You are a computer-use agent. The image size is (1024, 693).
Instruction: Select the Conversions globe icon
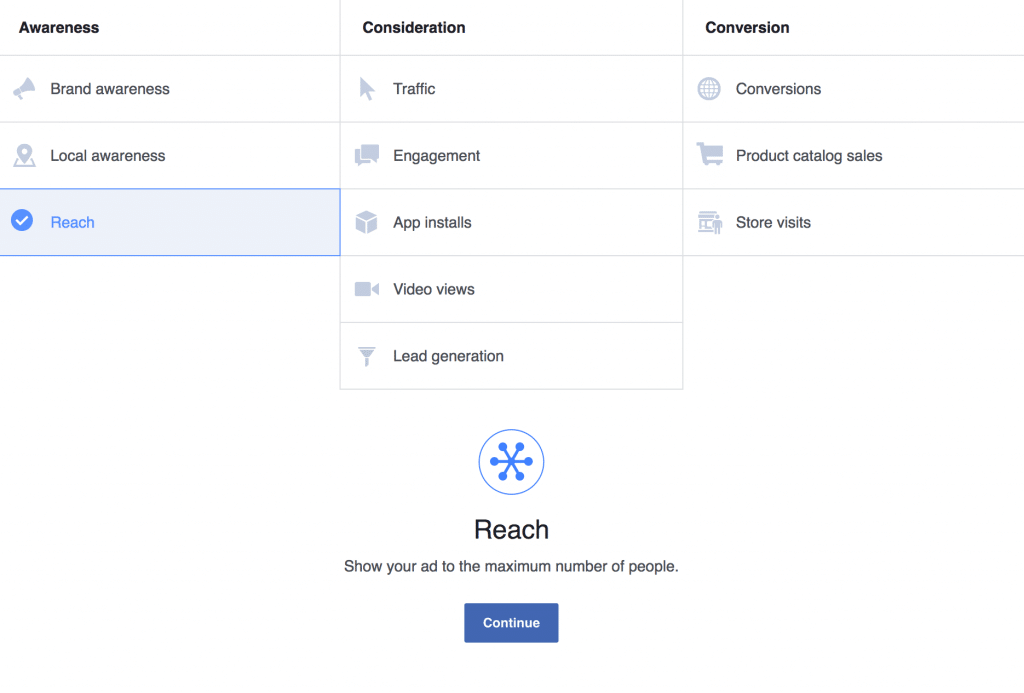point(709,89)
